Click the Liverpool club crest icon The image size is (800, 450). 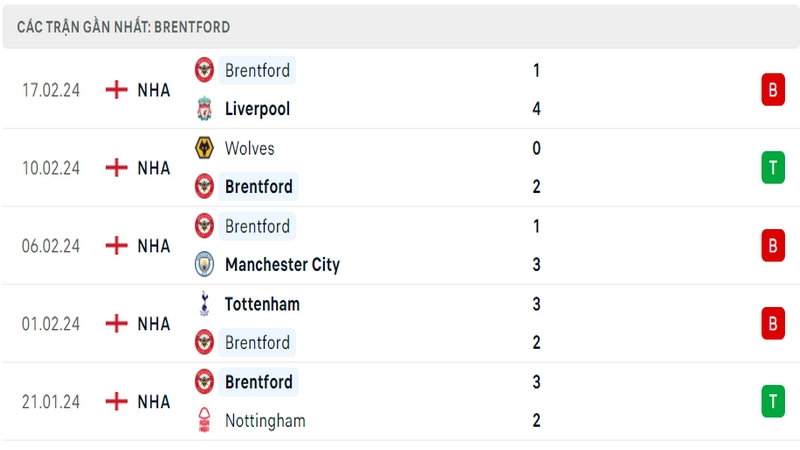pos(204,109)
